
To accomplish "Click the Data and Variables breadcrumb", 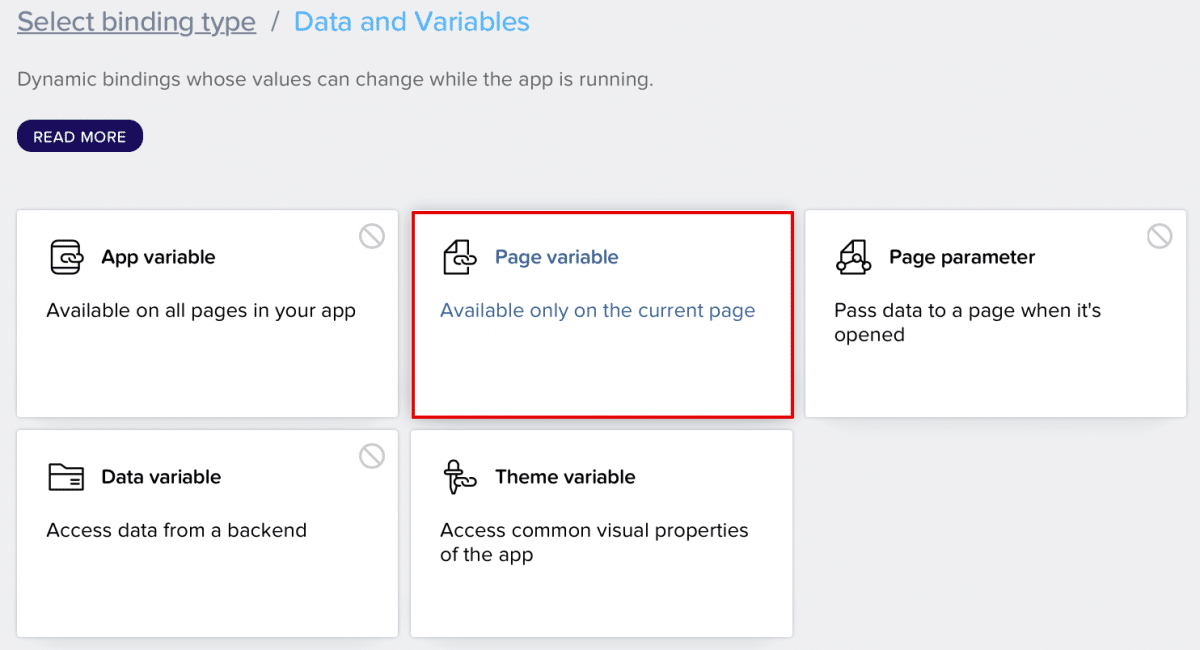I will click(412, 22).
